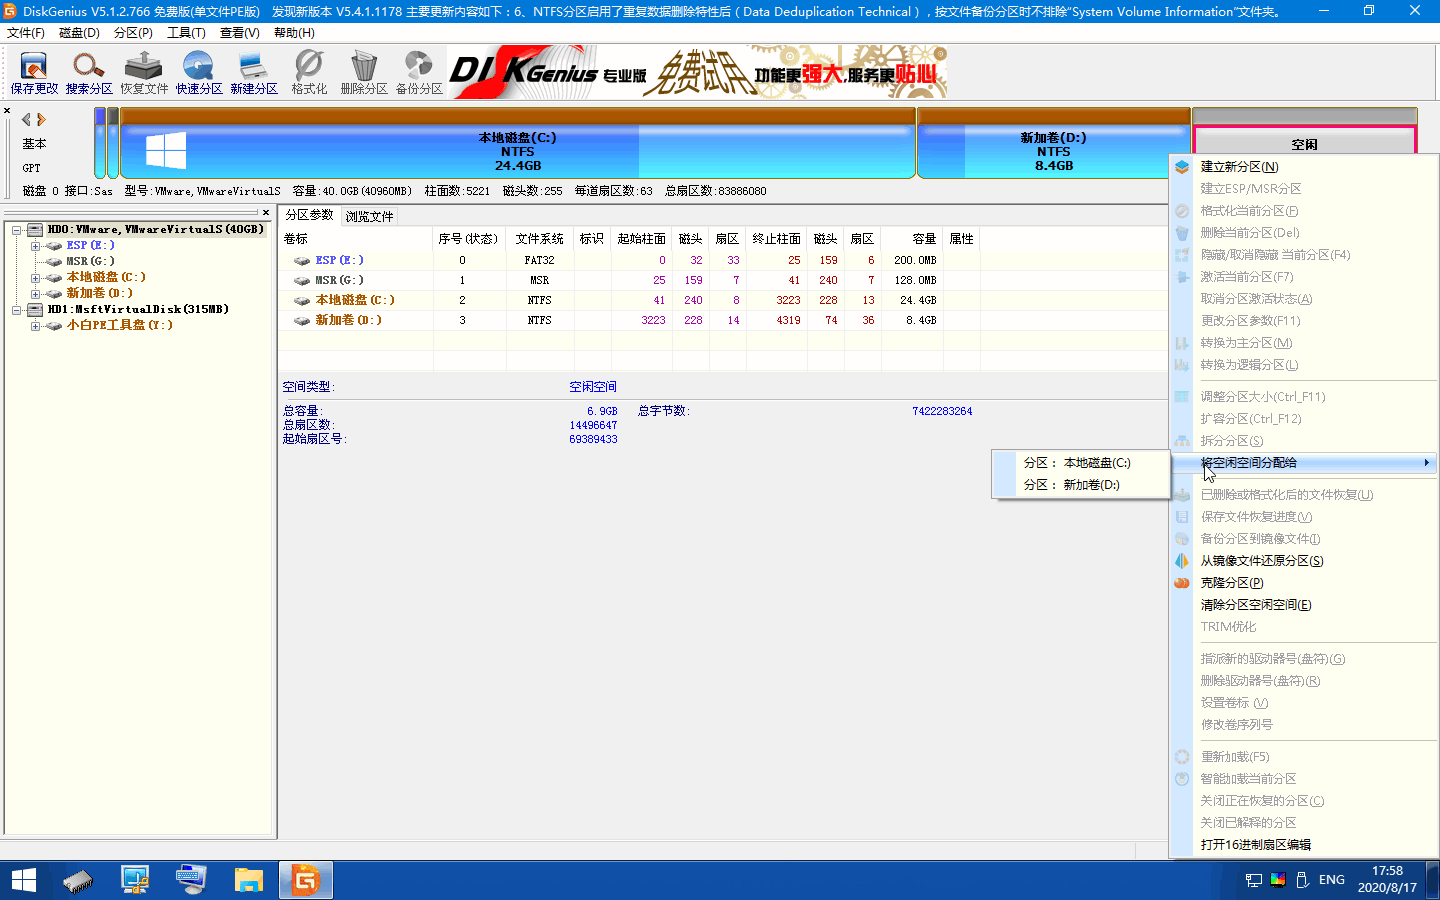Select 清除分区空闲空间(E) in context menu
The height and width of the screenshot is (900, 1440).
coord(1304,605)
